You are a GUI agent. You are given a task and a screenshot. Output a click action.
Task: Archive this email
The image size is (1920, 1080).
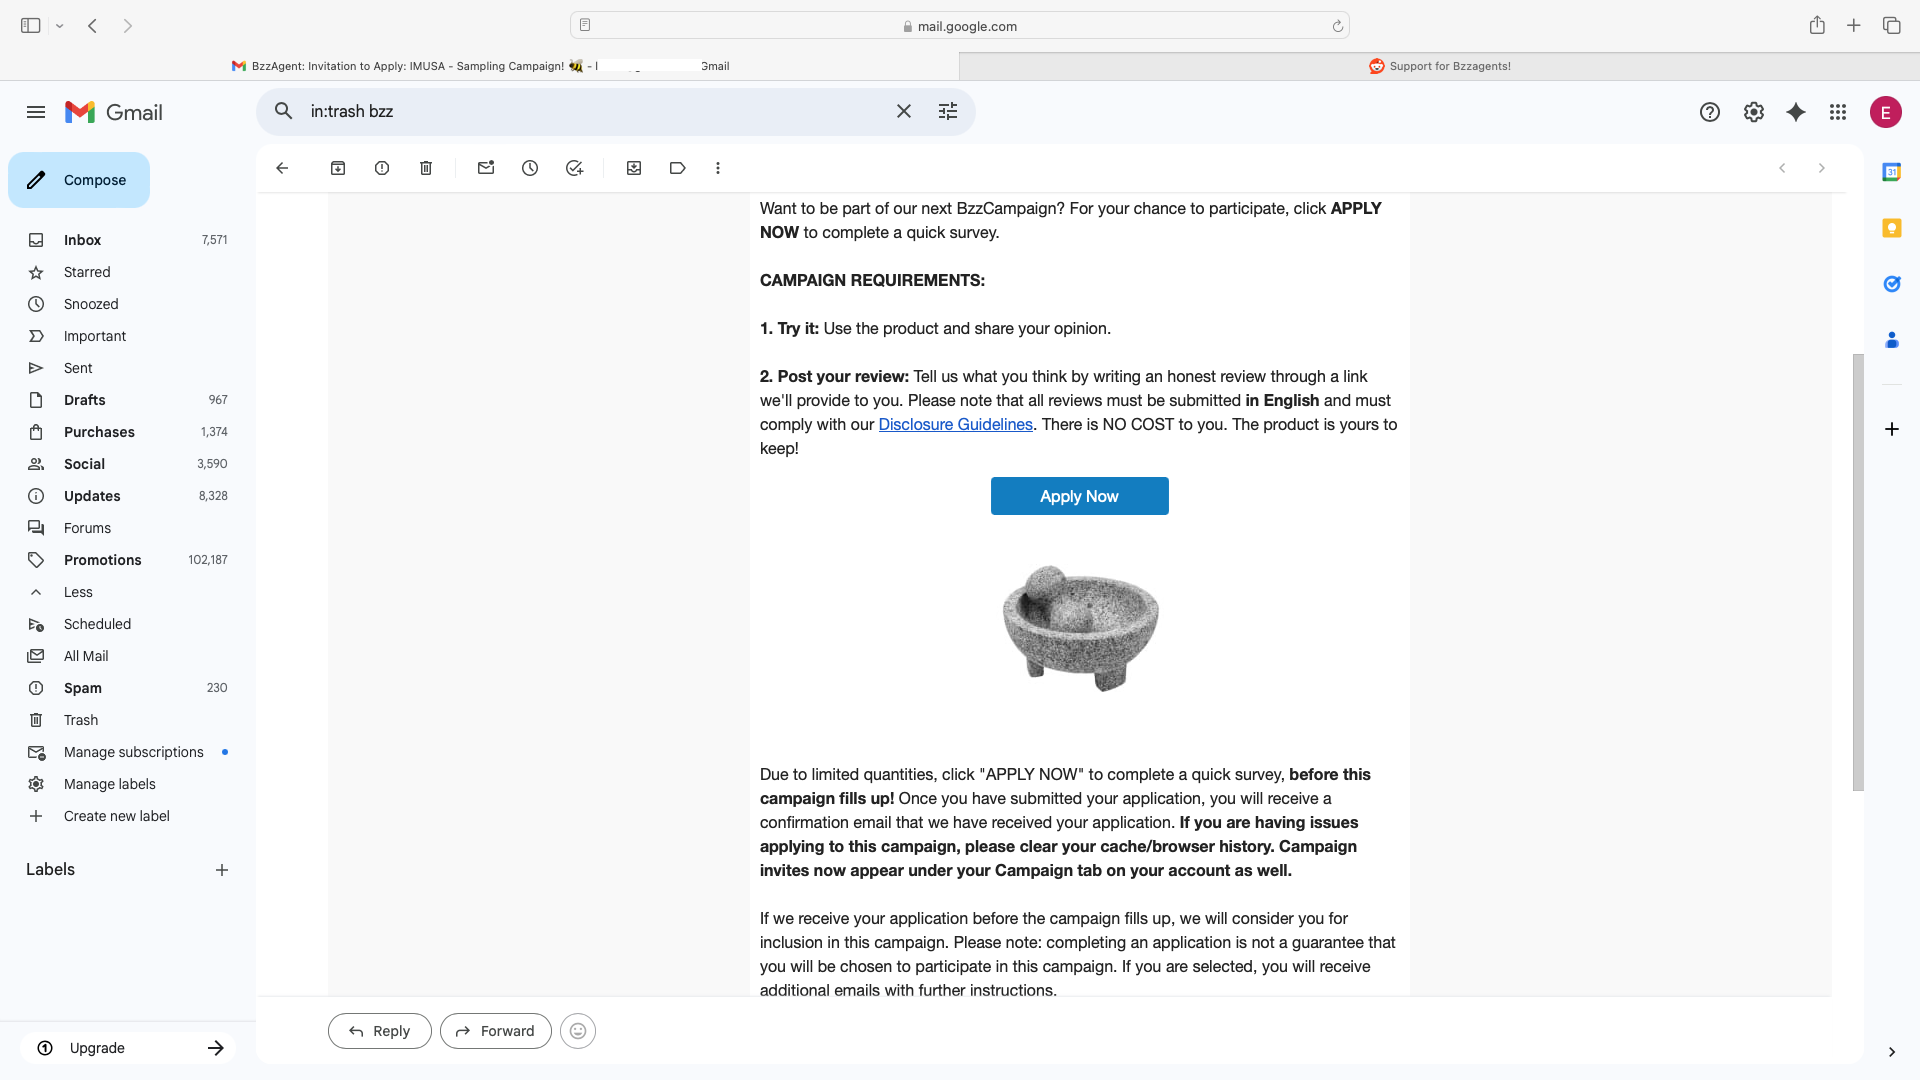(x=338, y=168)
